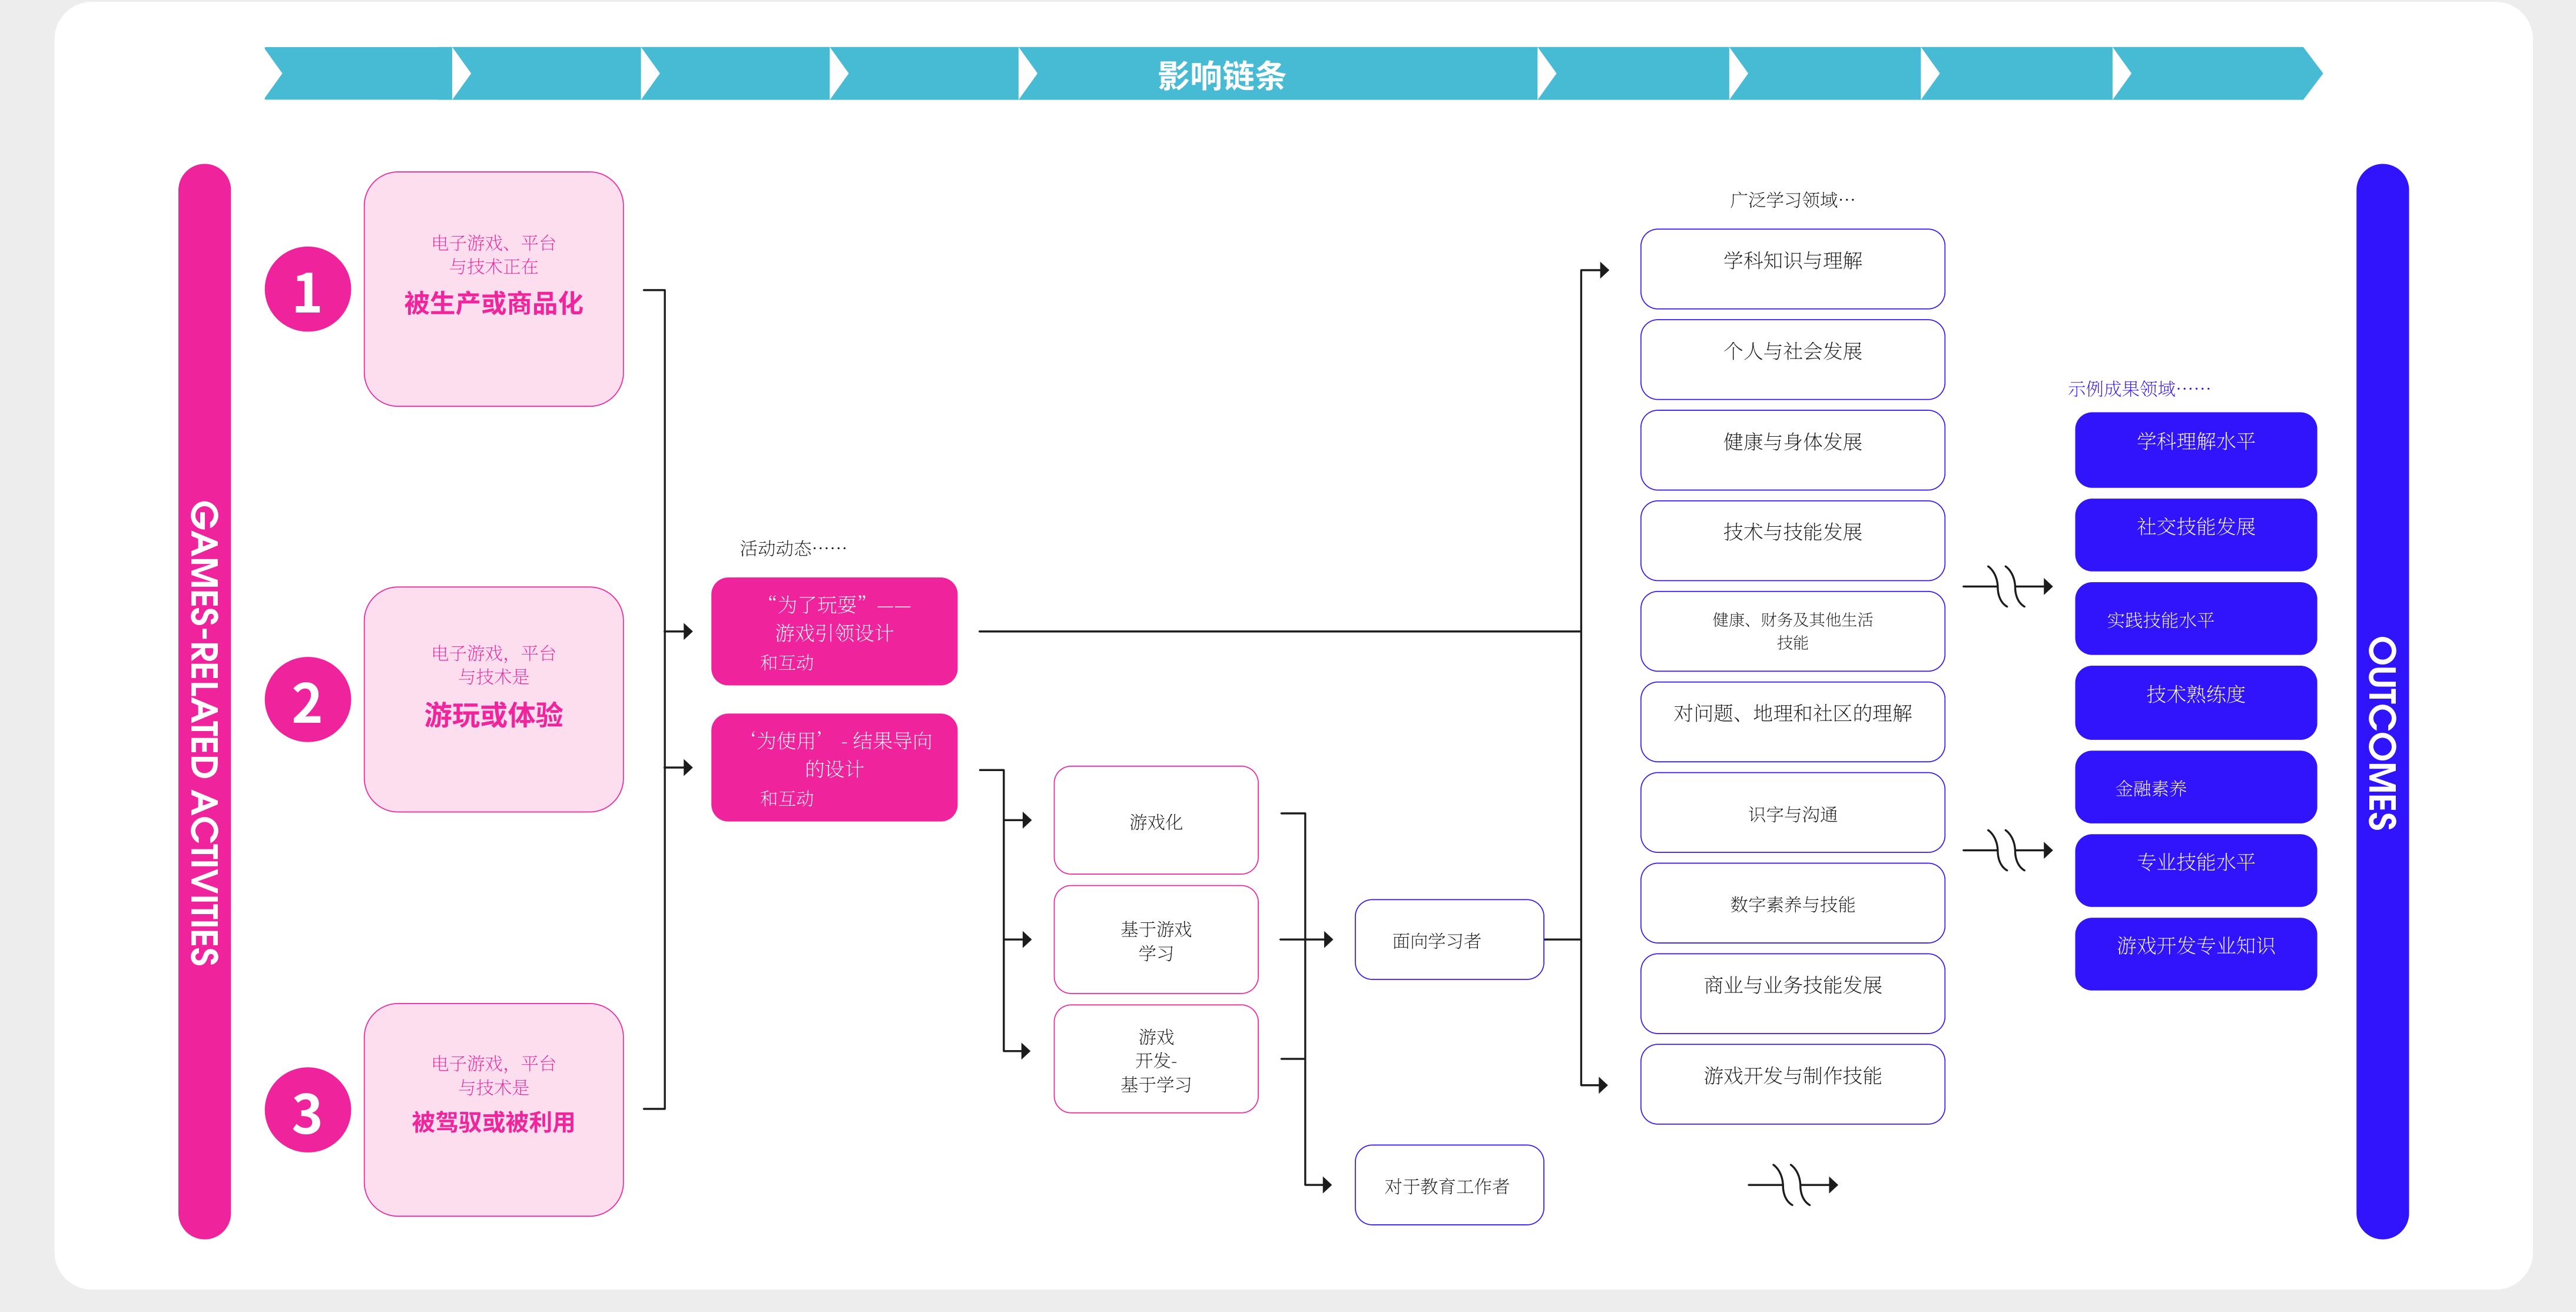
Task: Click the break arrow pointing to 专业技能水平
Action: pos(2008,851)
